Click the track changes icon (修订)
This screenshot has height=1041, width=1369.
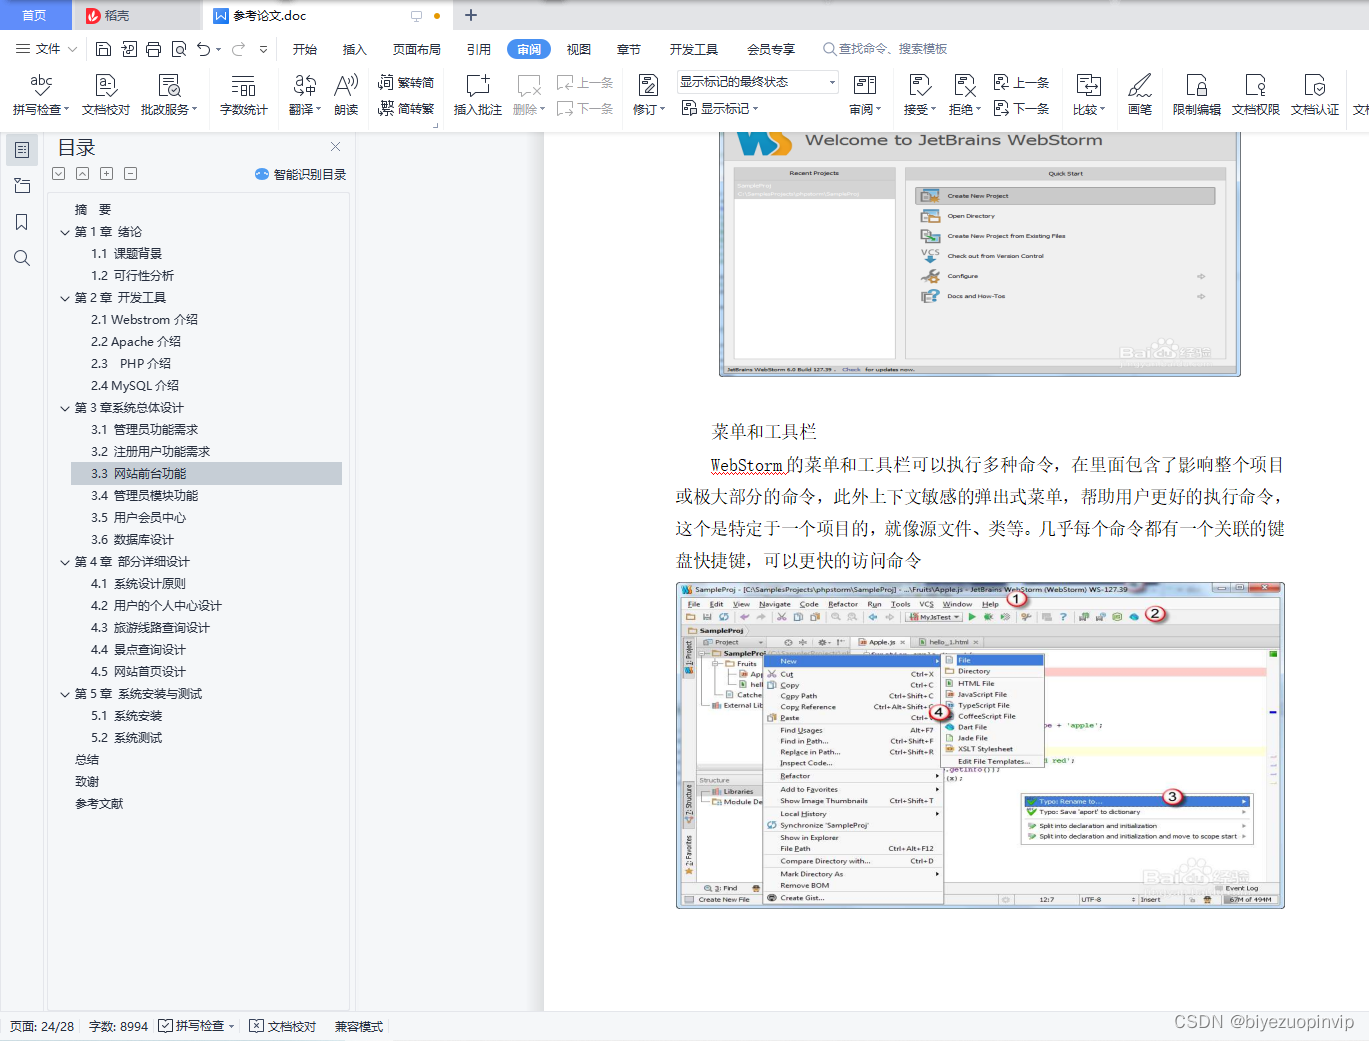648,95
